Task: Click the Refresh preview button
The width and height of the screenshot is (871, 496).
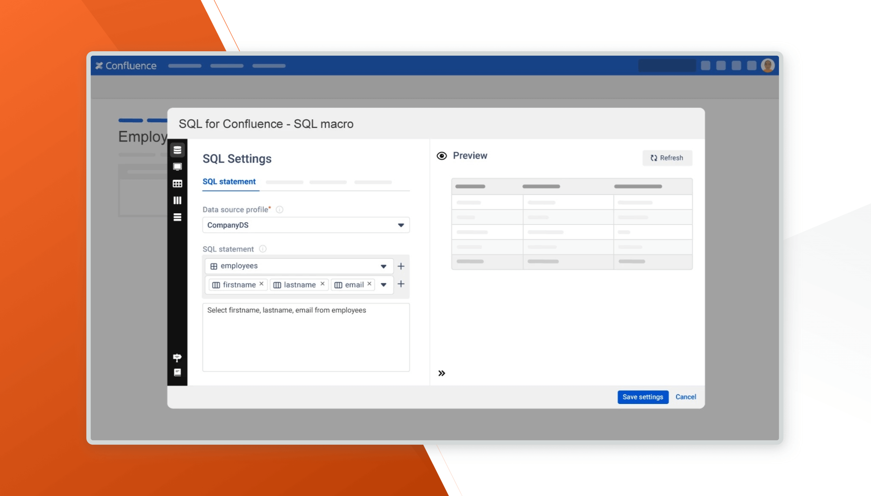Action: pyautogui.click(x=667, y=158)
